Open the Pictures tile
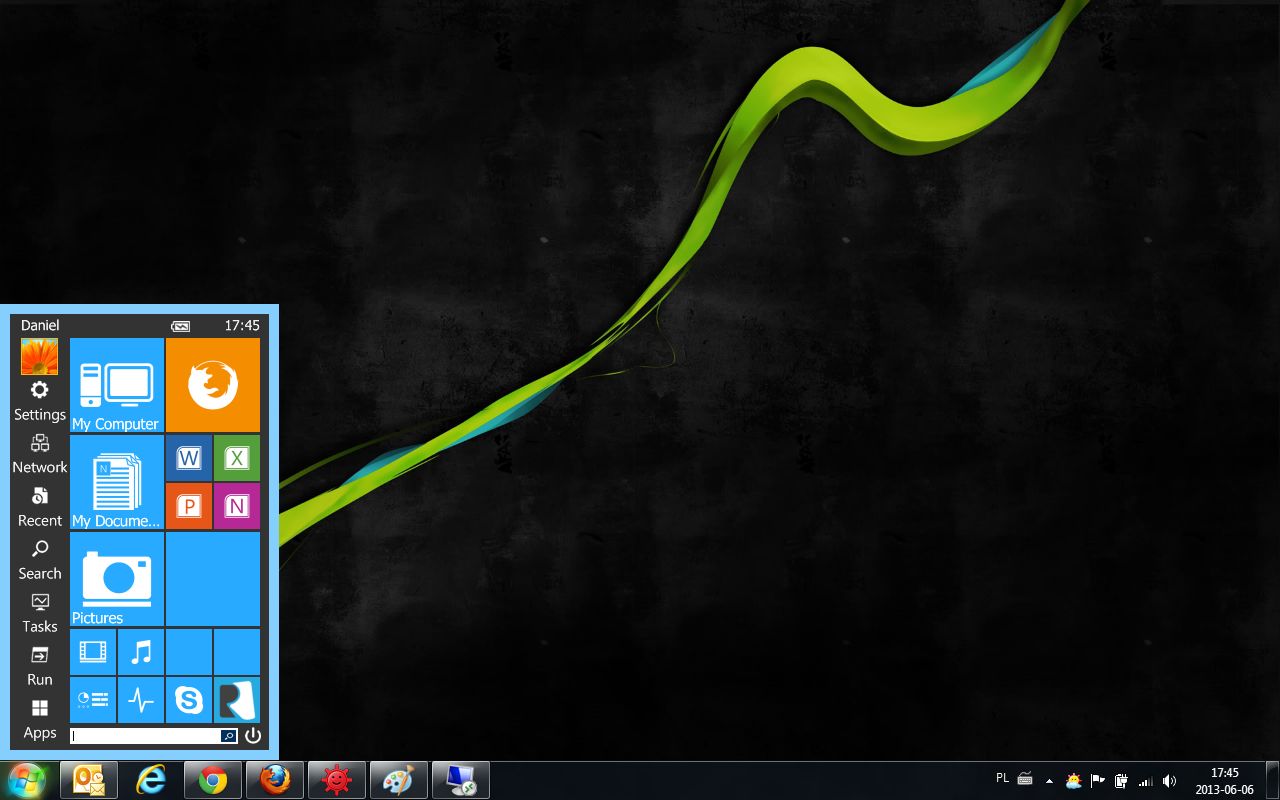The image size is (1280, 800). (117, 579)
